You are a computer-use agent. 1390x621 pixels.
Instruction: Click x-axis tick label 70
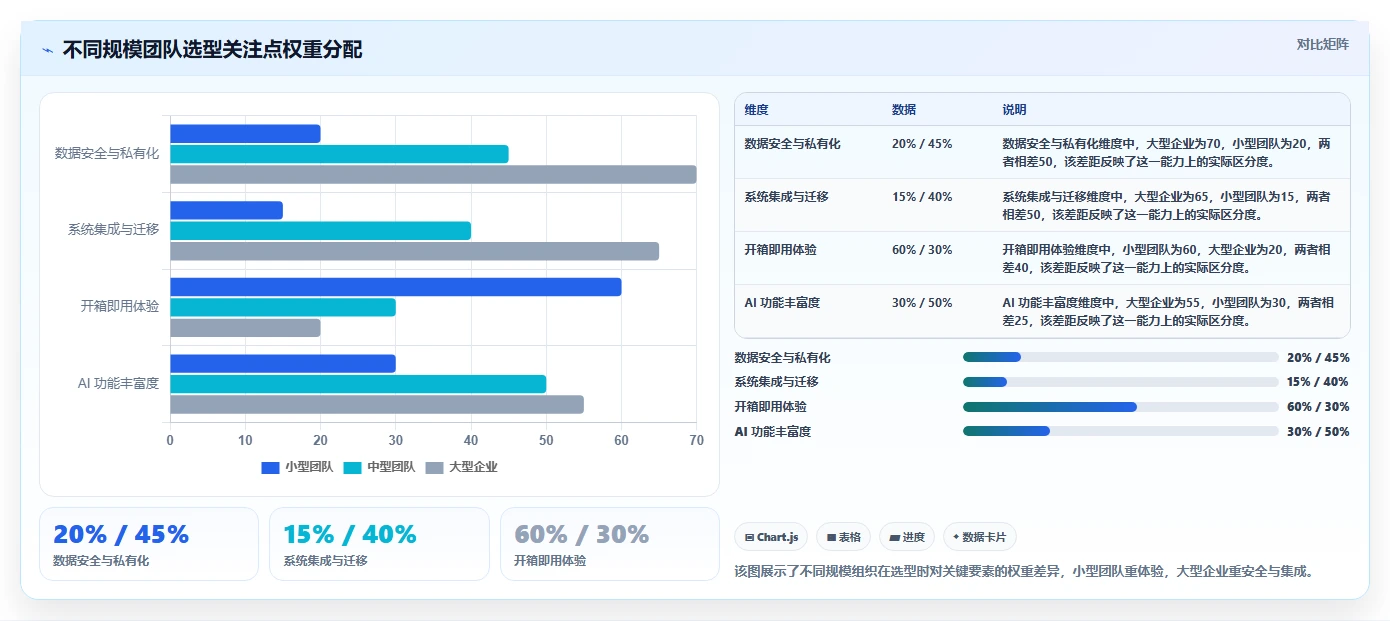point(697,441)
